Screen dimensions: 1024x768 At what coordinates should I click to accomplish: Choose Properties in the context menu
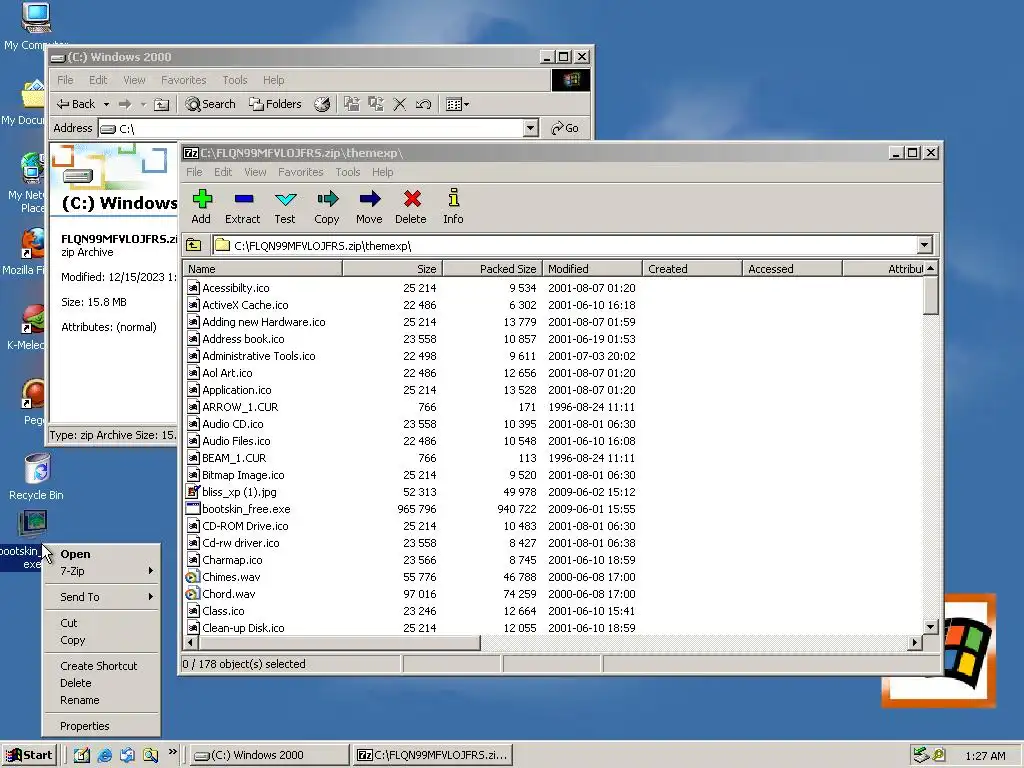click(x=101, y=726)
